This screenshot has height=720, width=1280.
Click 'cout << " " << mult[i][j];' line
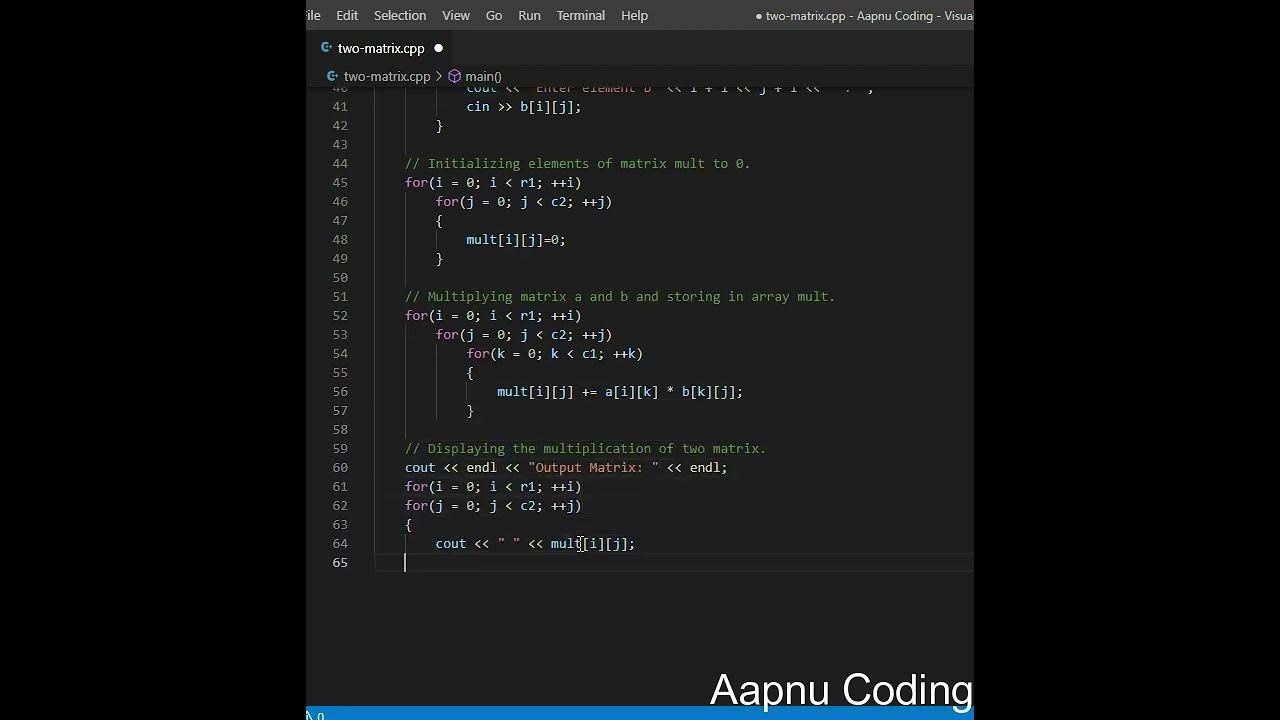[x=535, y=543]
